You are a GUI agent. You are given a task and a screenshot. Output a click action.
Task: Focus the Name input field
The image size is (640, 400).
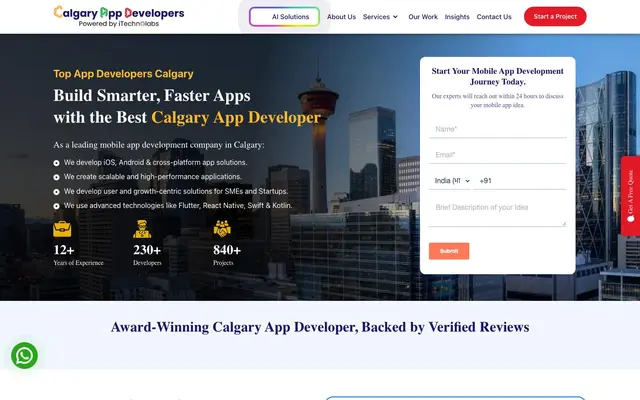tap(498, 129)
